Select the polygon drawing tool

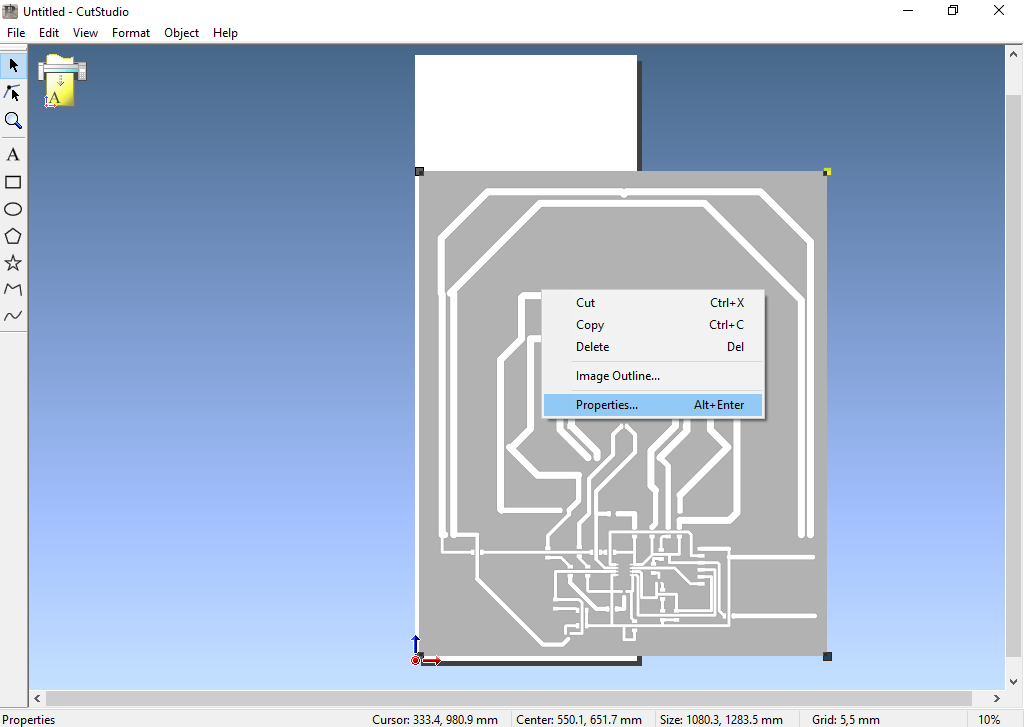pos(13,236)
